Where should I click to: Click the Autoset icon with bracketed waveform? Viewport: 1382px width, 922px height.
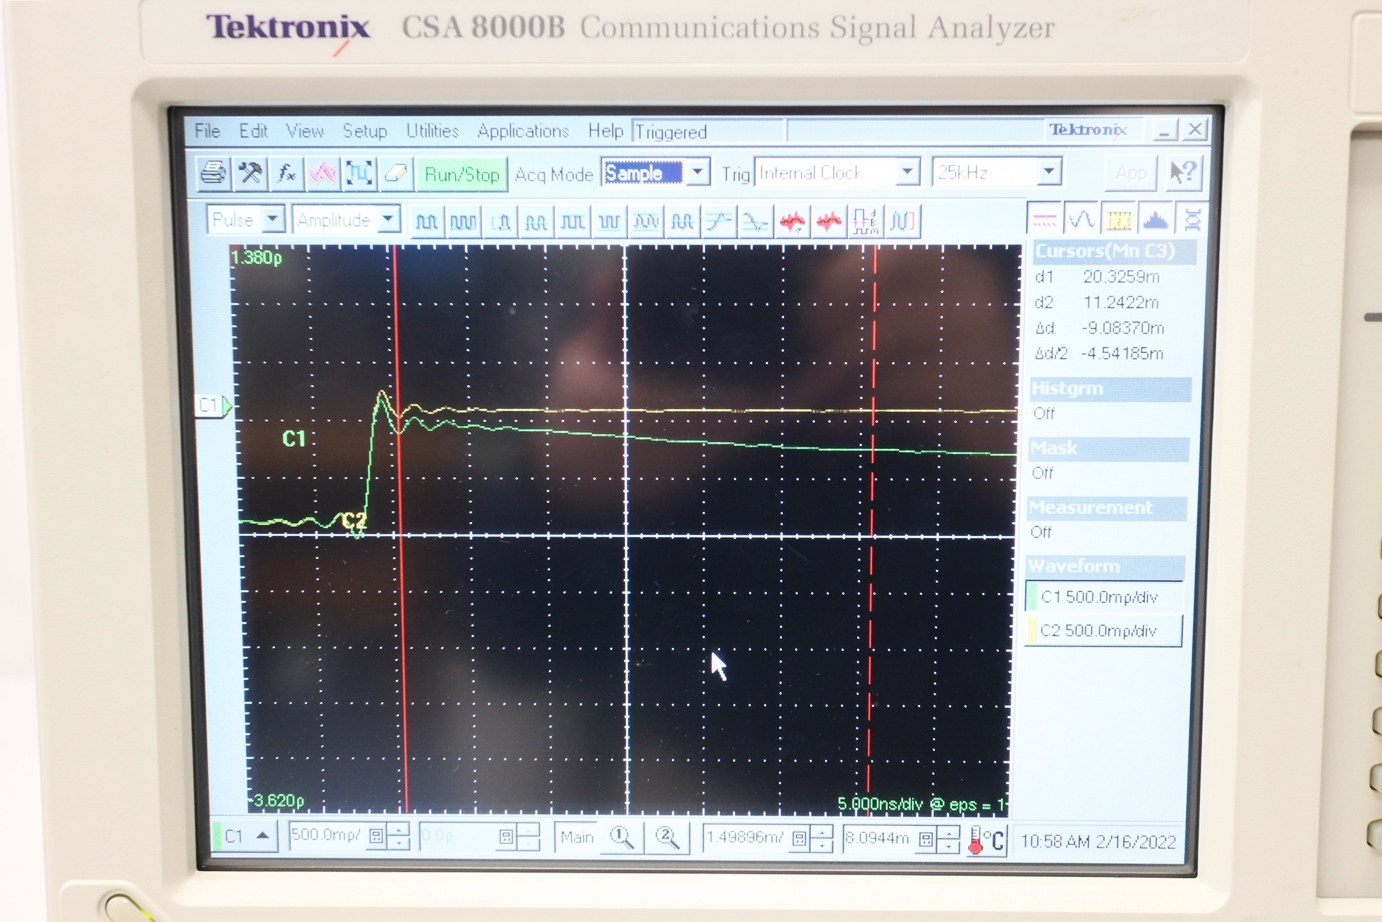tap(358, 174)
